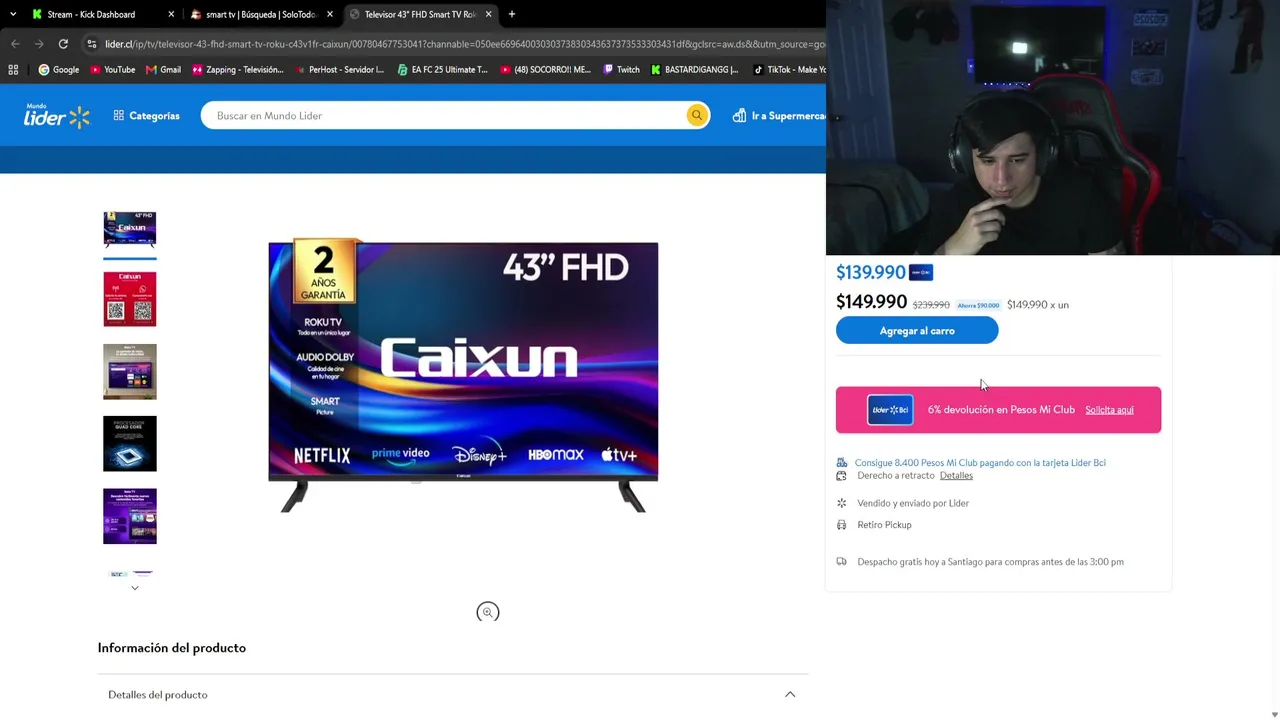Open the browser apps grid shortcut
The height and width of the screenshot is (720, 1280).
[x=13, y=70]
